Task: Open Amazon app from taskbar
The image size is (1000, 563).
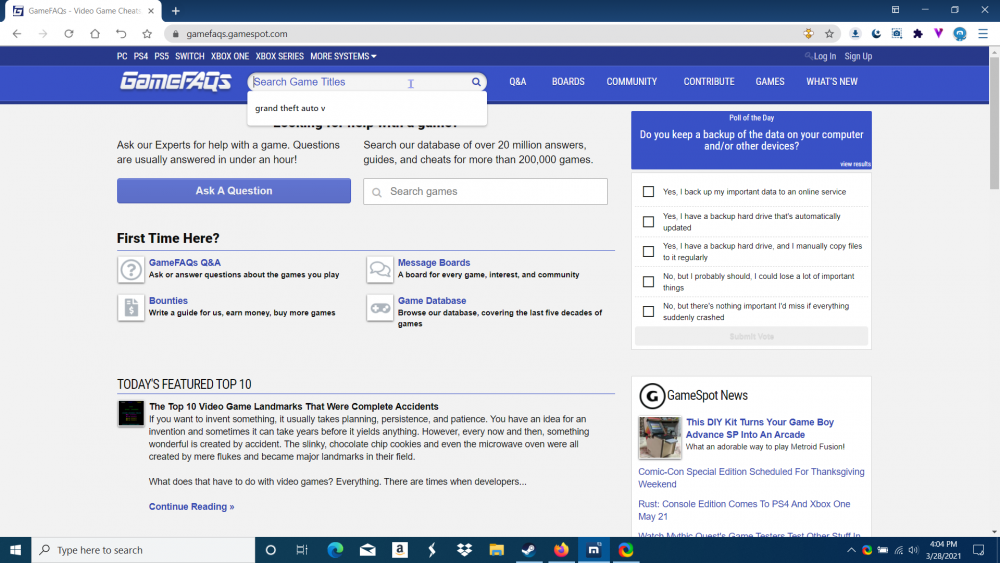Action: 400,550
